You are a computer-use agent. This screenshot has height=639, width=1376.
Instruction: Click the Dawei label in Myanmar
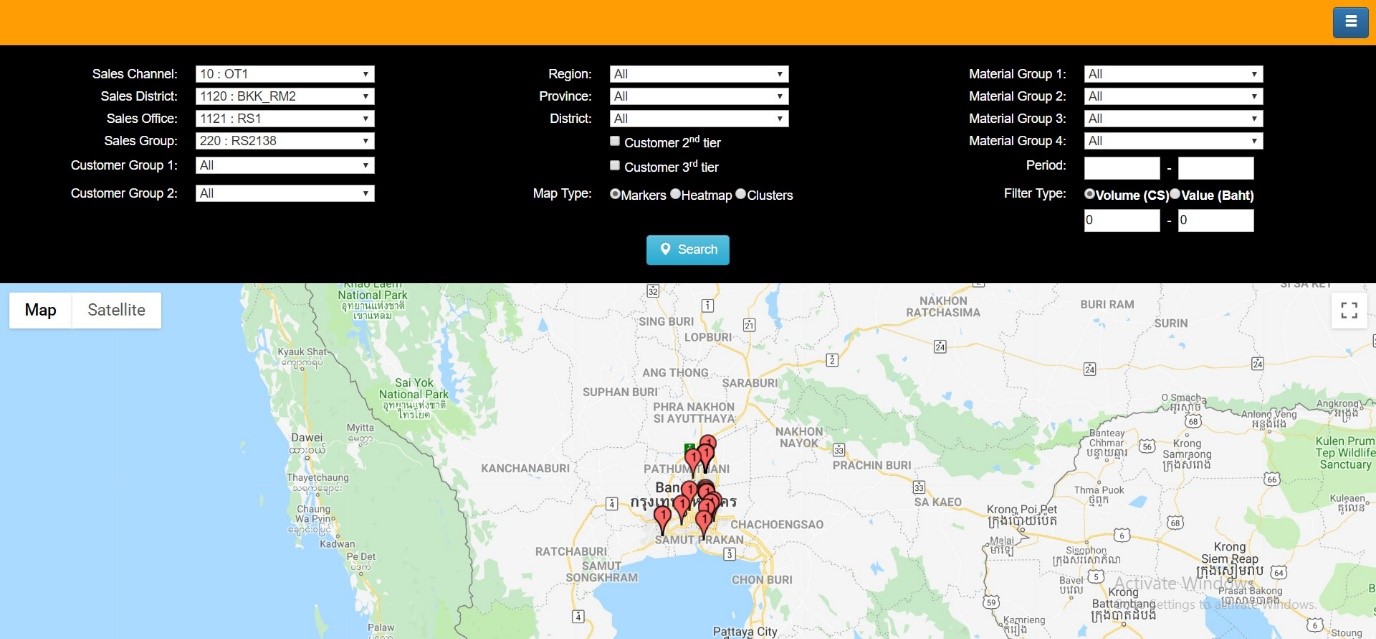[307, 437]
